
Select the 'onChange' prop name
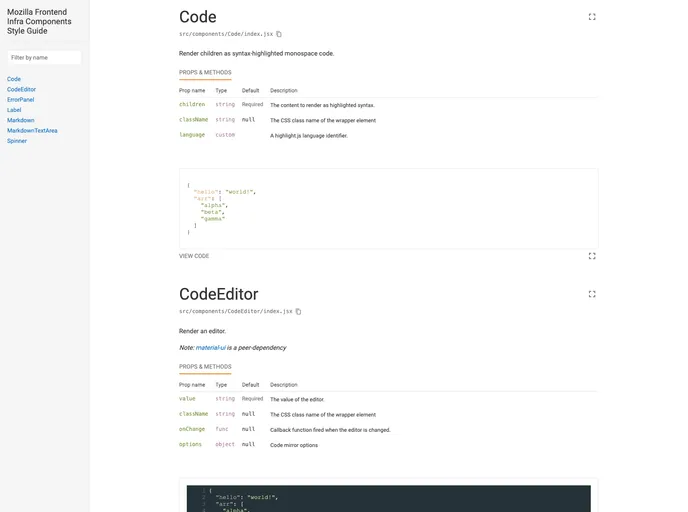coord(192,429)
